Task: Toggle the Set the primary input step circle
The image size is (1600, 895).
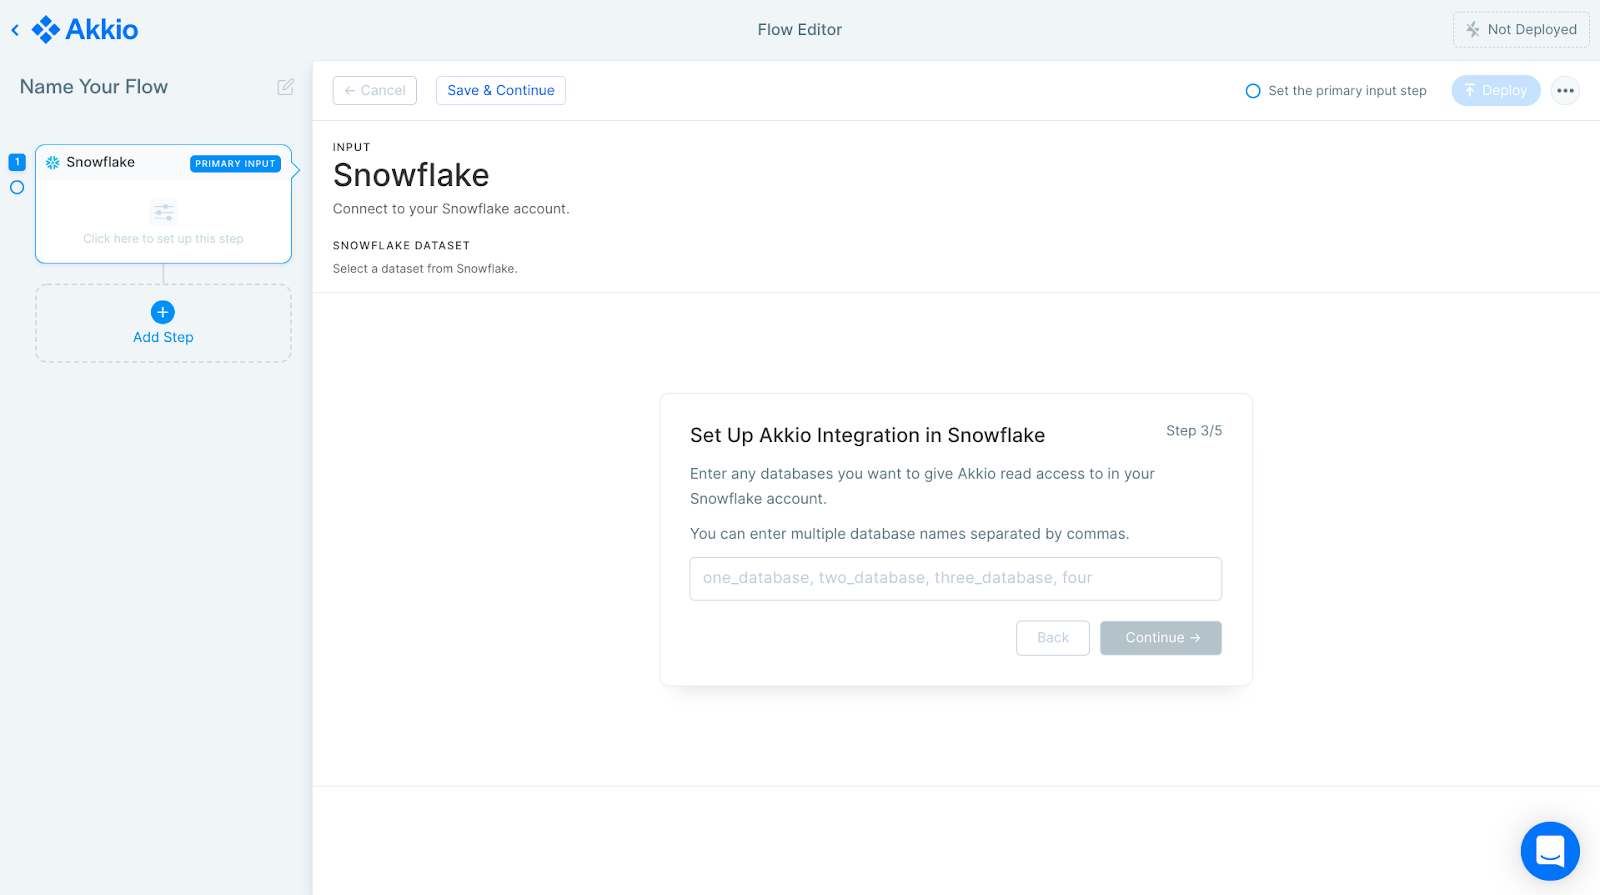Action: (1253, 91)
